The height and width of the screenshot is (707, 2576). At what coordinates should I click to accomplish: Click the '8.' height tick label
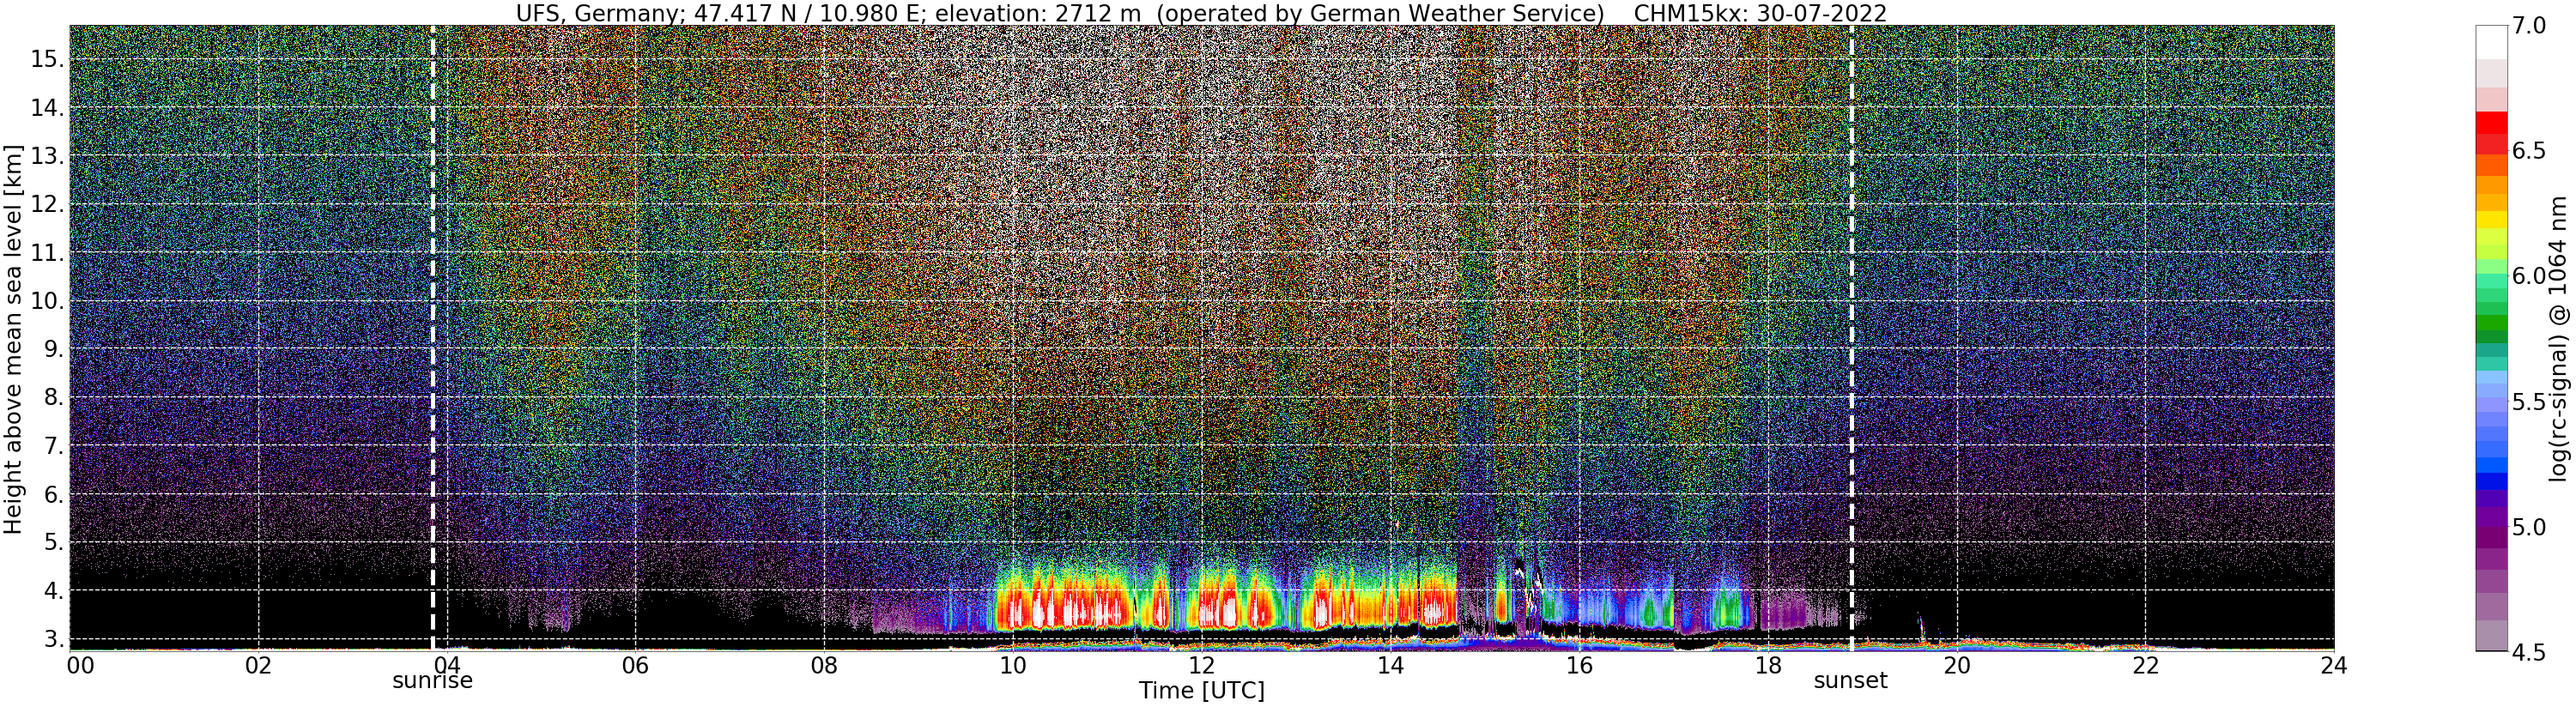click(x=53, y=397)
